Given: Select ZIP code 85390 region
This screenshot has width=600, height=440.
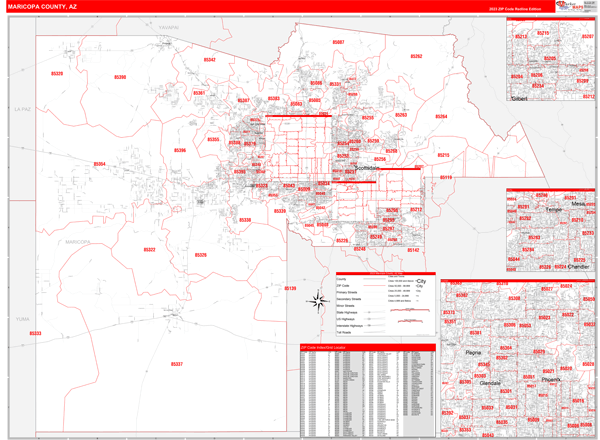Looking at the screenshot, I should pyautogui.click(x=120, y=77).
